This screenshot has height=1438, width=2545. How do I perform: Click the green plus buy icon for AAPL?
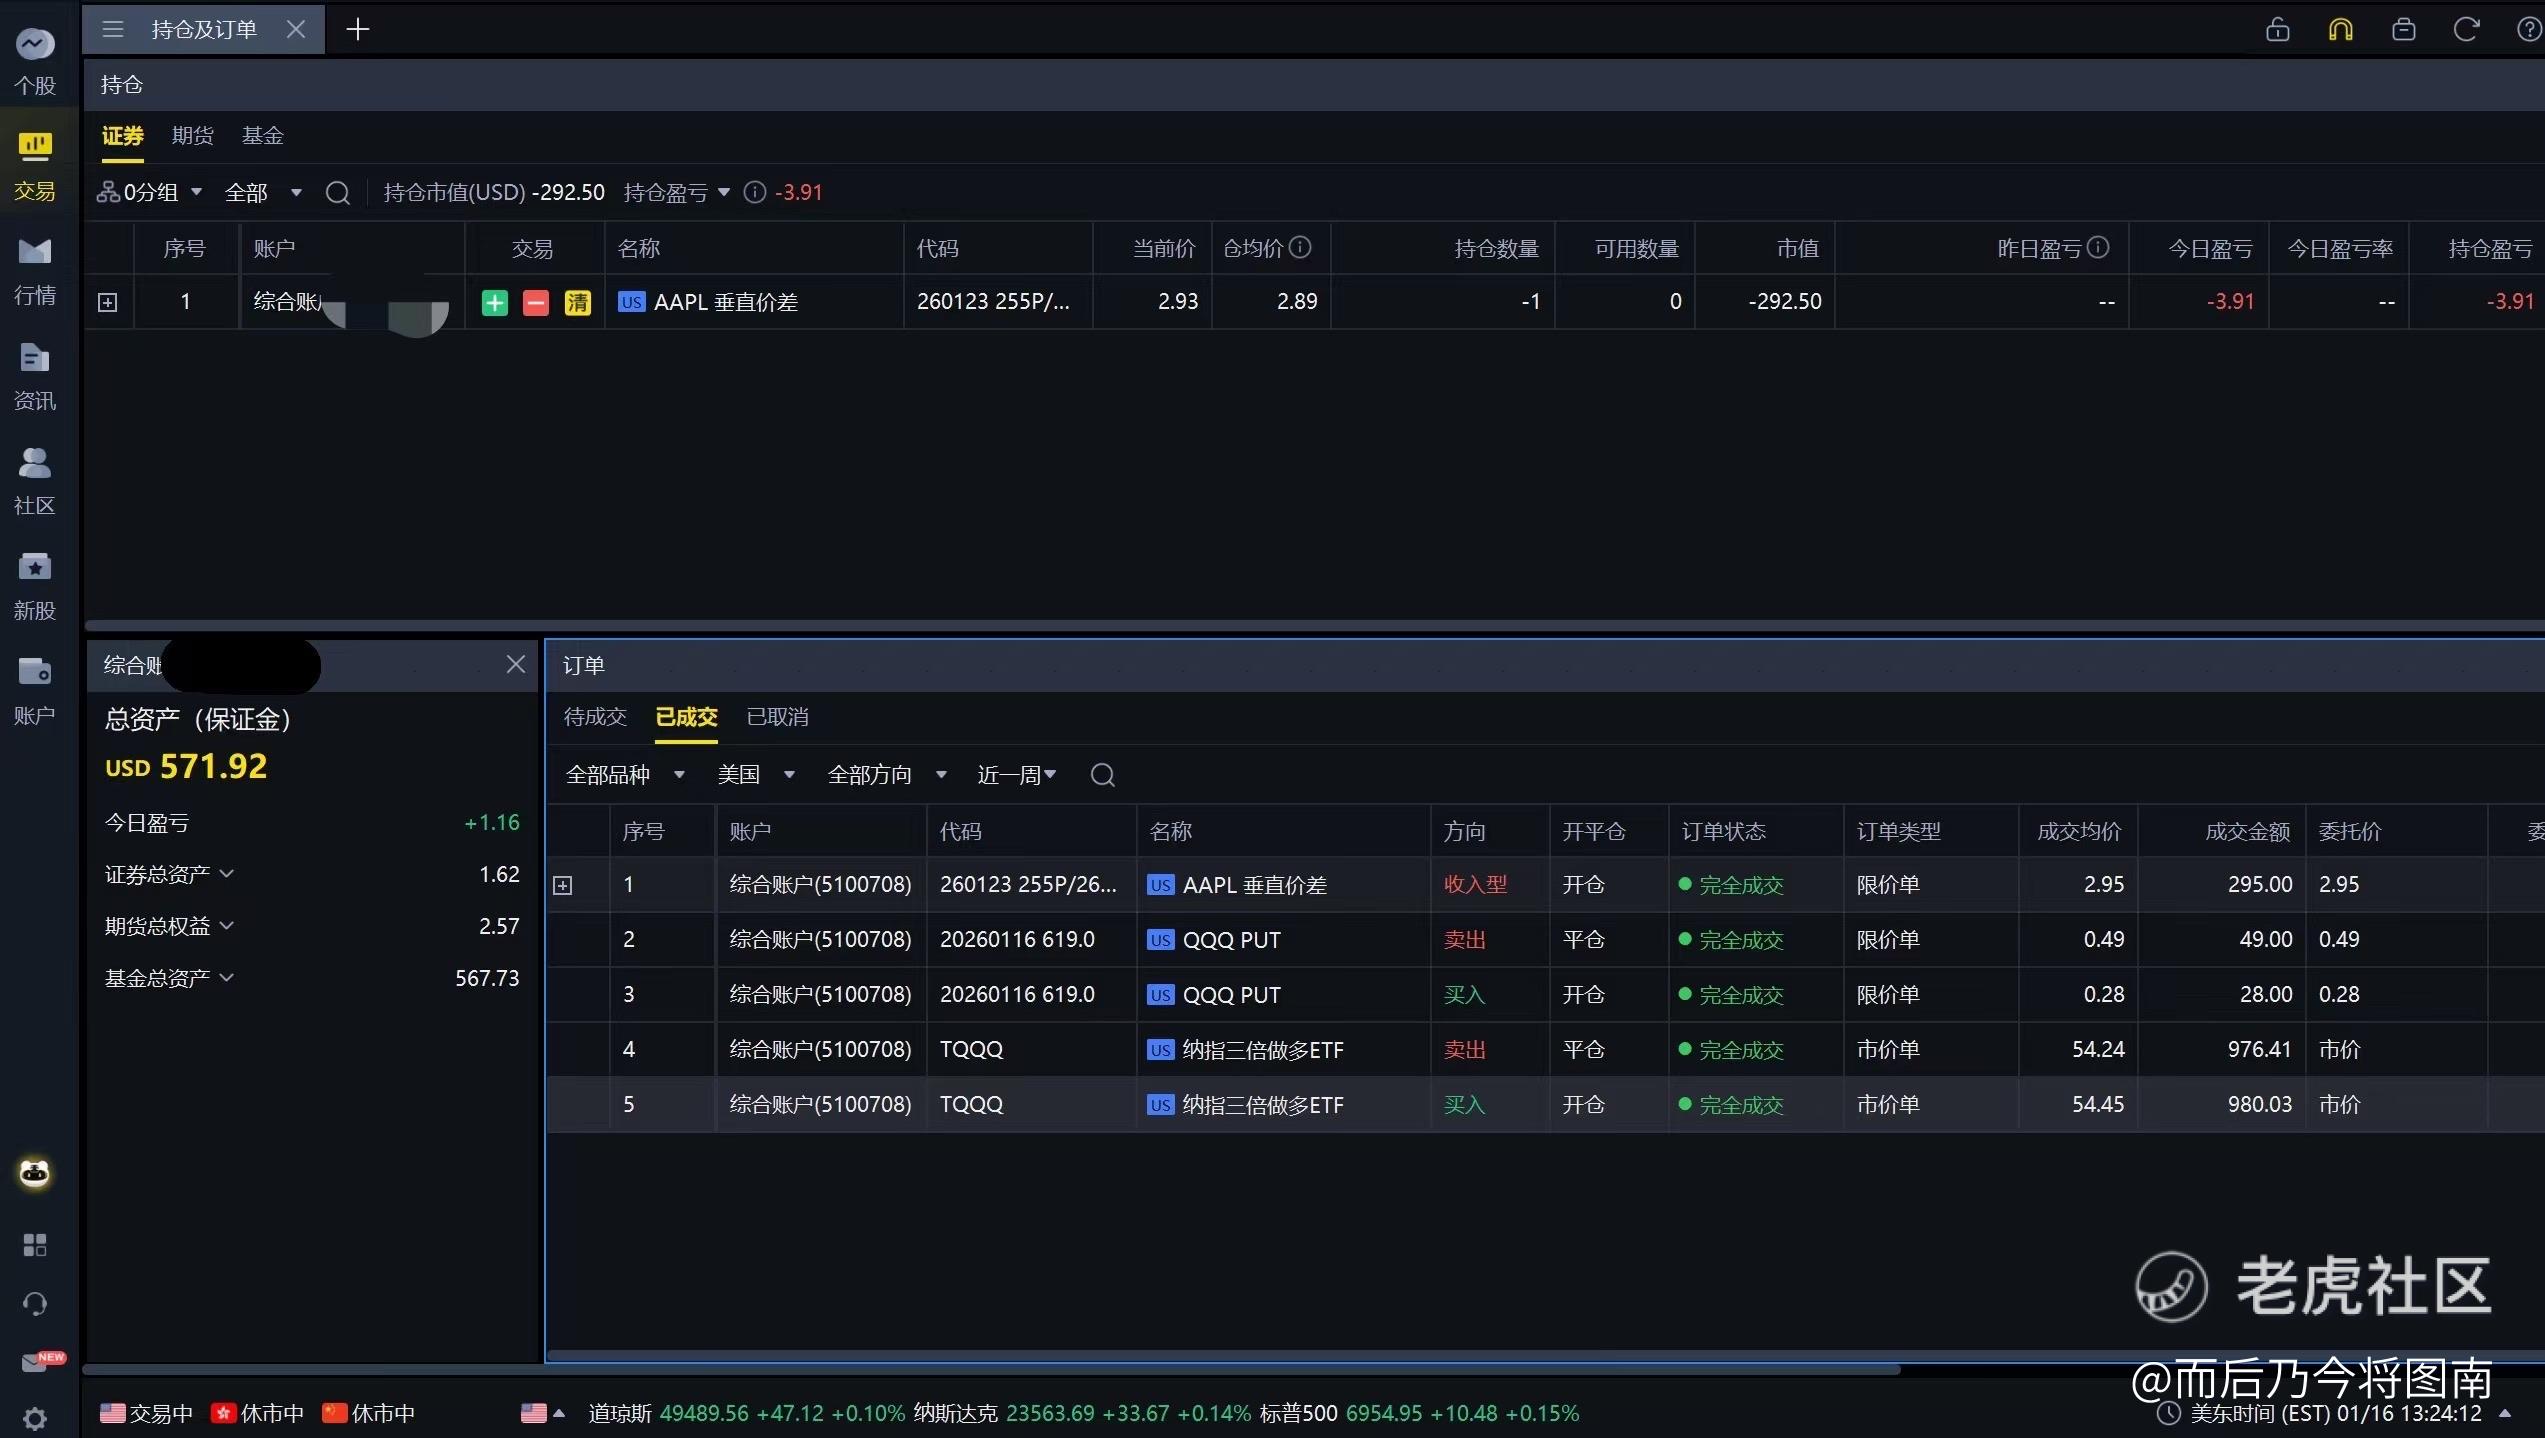[494, 302]
